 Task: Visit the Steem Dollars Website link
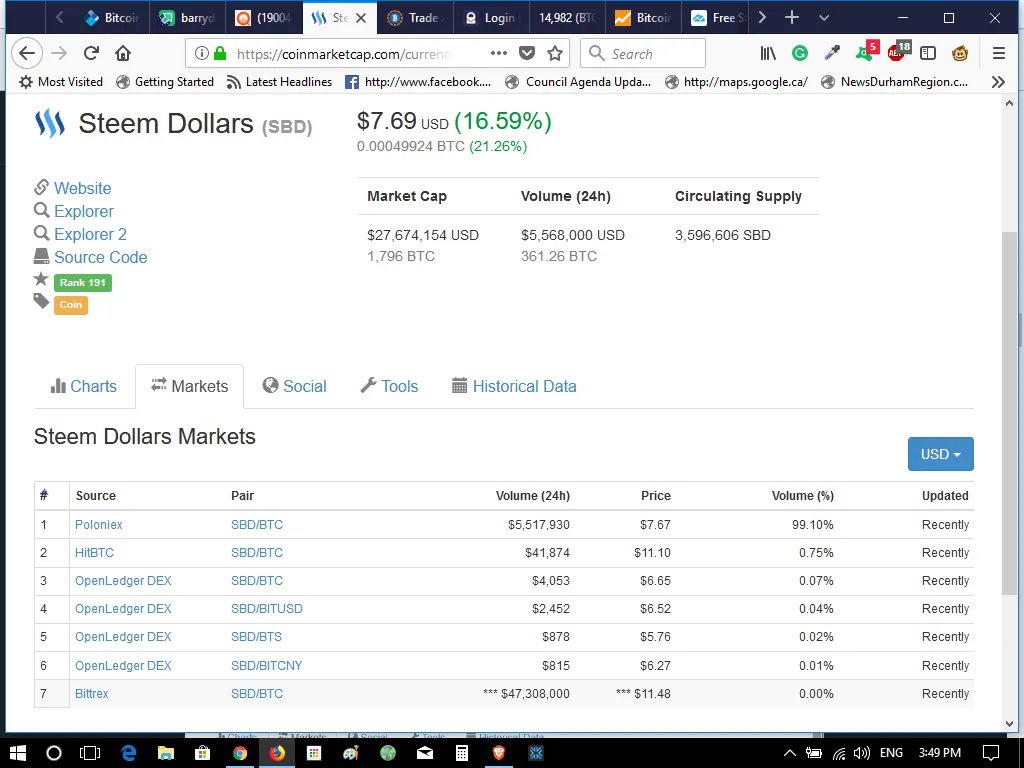coord(82,188)
